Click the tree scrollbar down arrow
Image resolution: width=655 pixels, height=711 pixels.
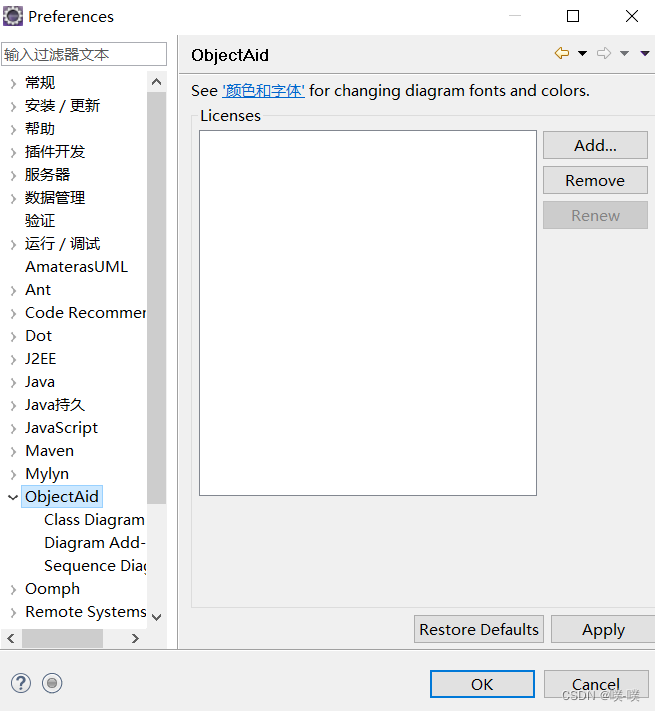point(156,617)
